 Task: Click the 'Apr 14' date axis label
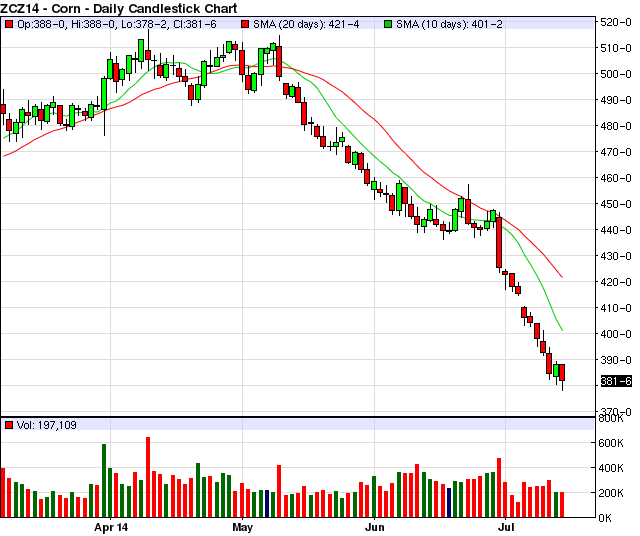click(x=111, y=527)
